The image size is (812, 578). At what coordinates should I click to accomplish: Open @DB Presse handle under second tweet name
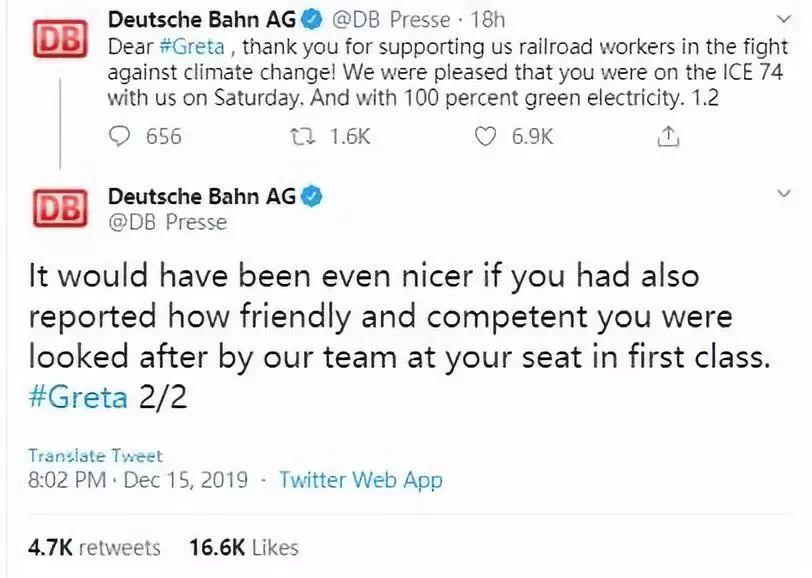[167, 222]
